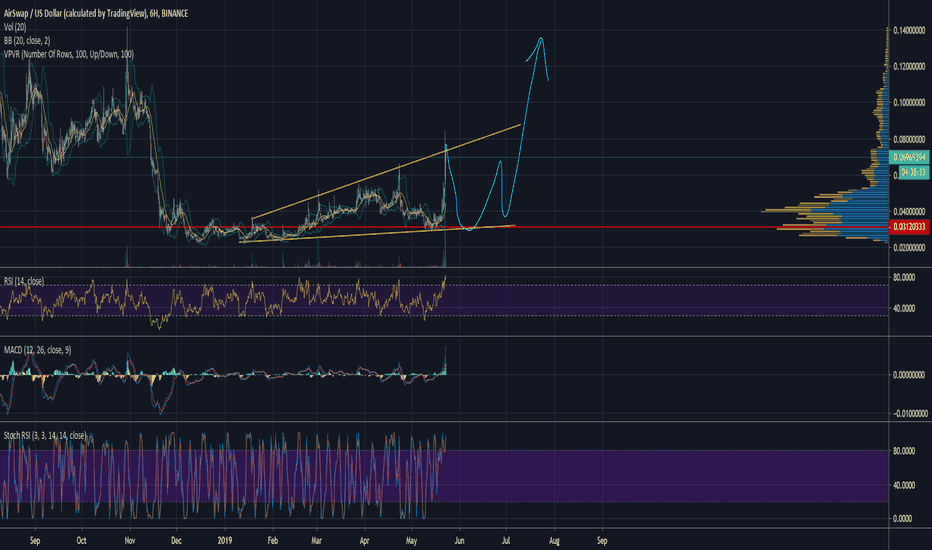The image size is (932, 550).
Task: Click the May label on the time axis
Action: [x=412, y=540]
